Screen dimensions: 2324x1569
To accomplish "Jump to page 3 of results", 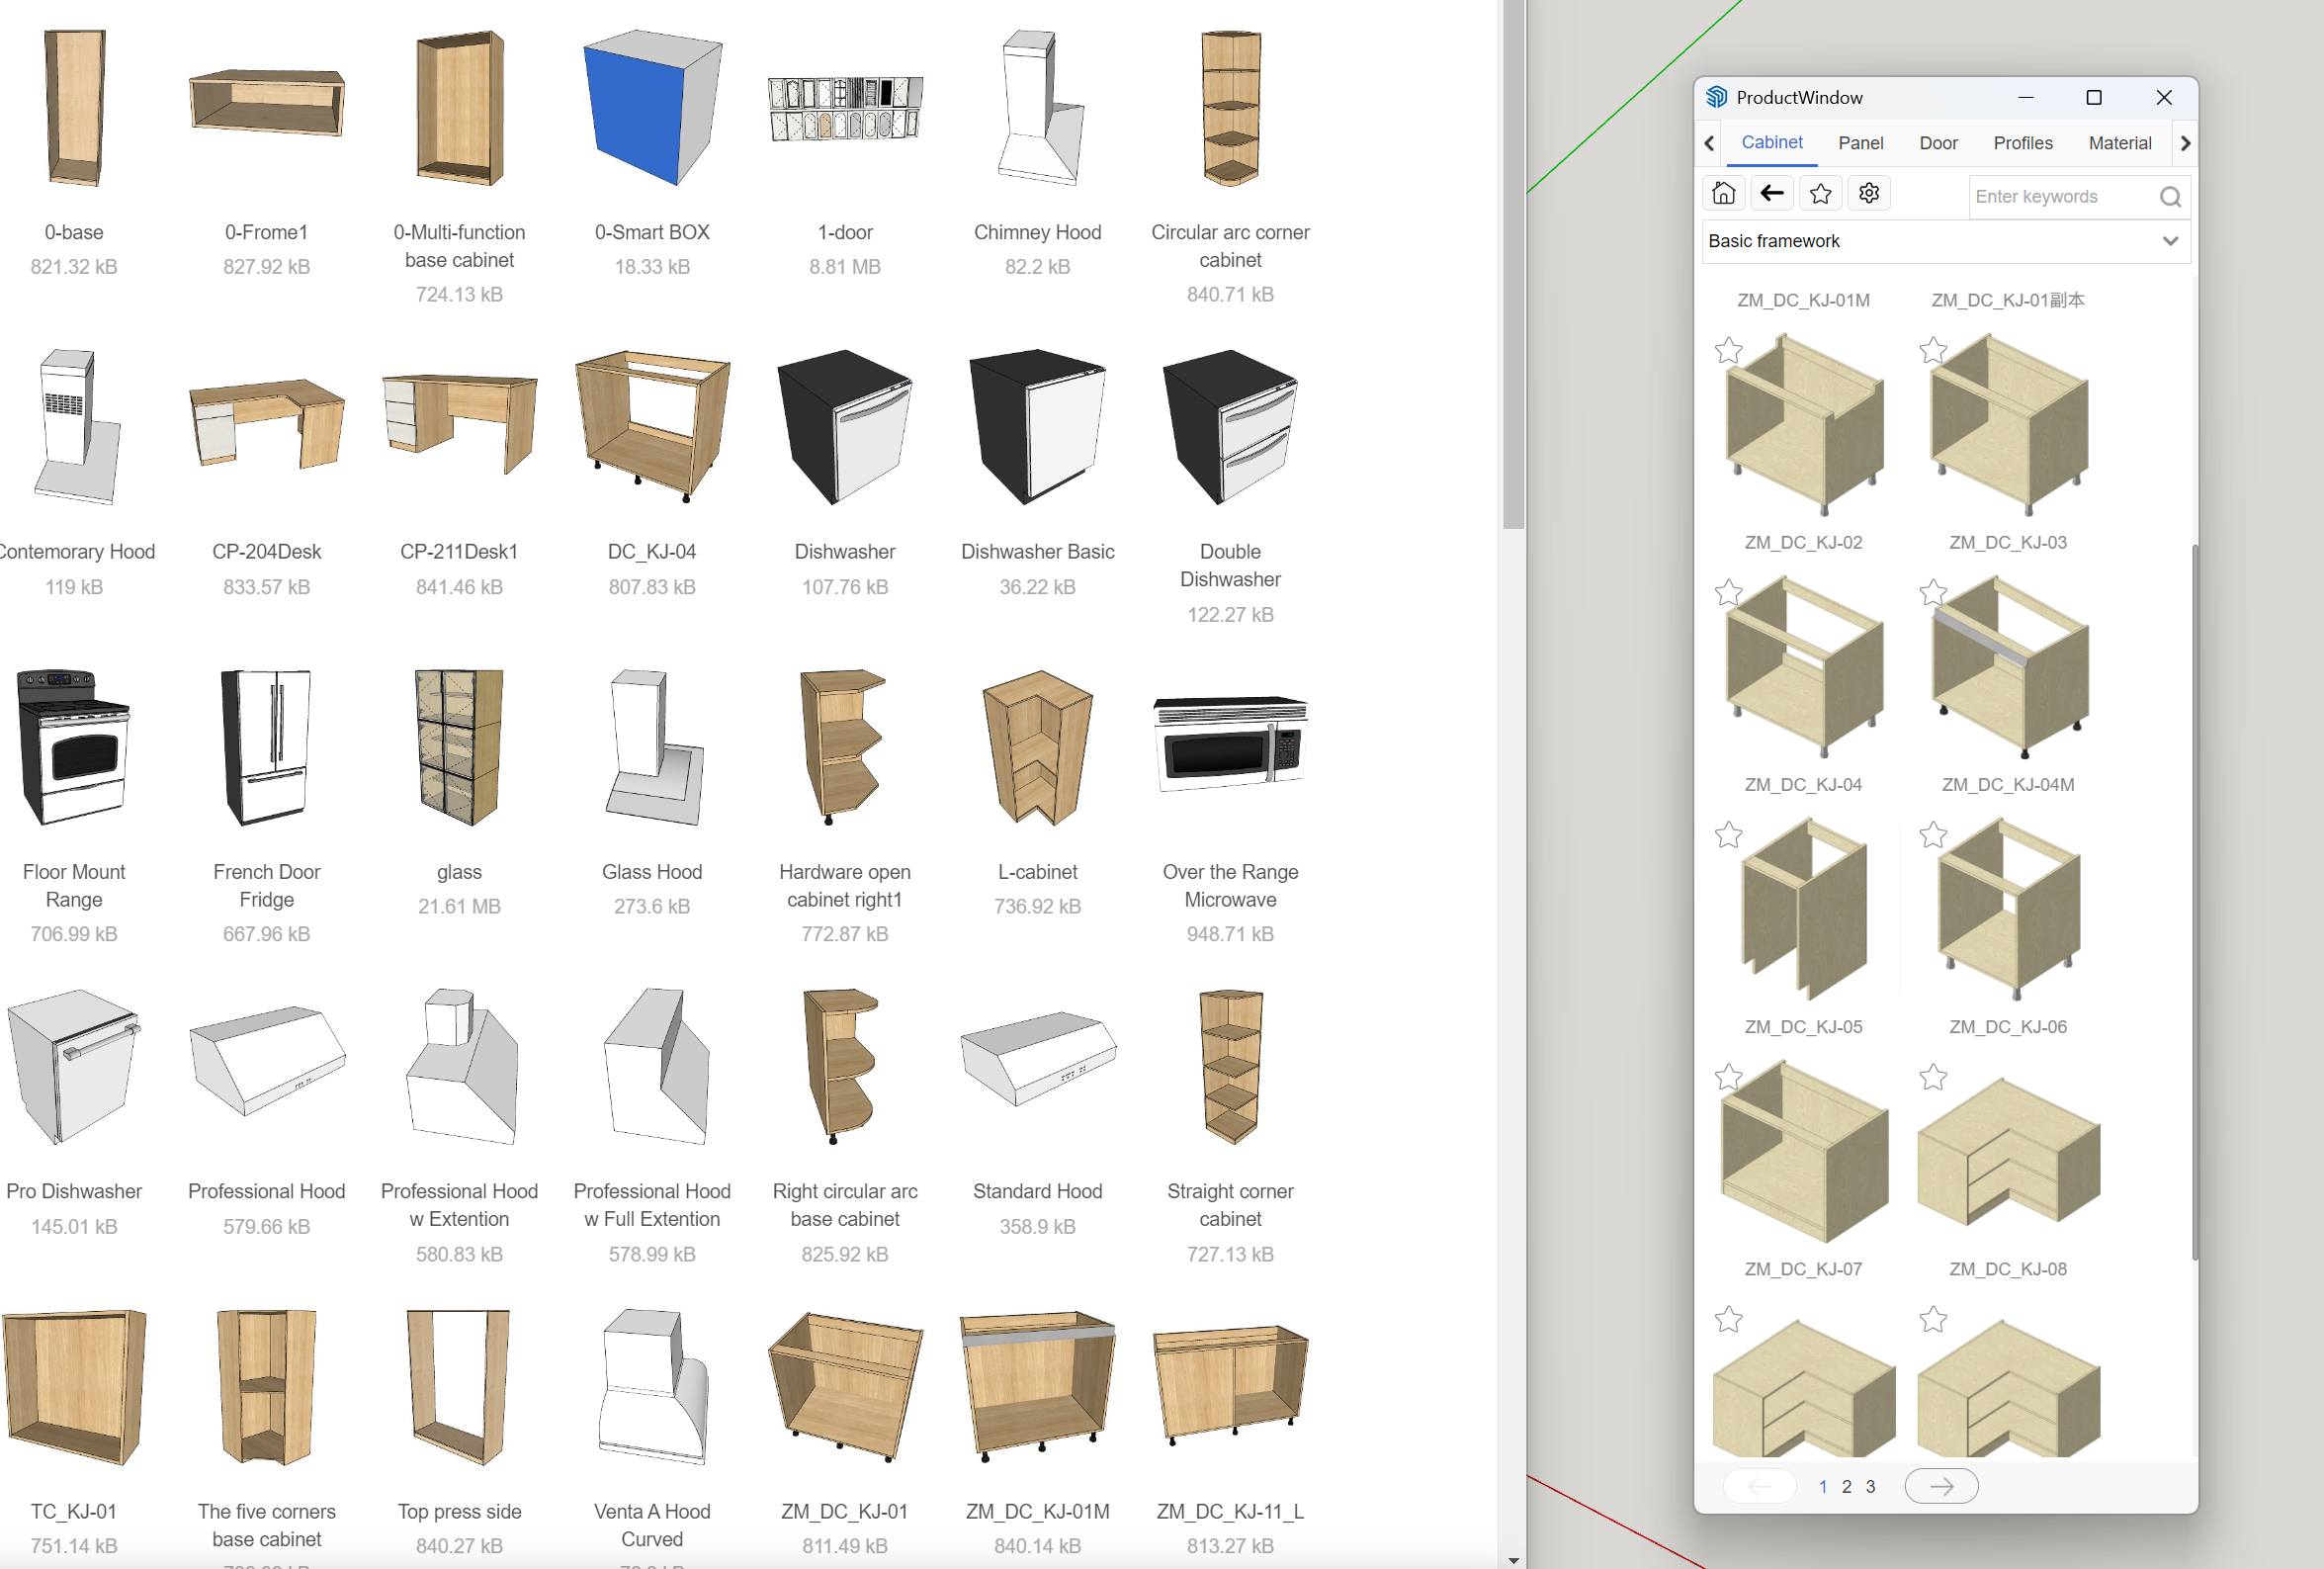I will coord(1870,1487).
